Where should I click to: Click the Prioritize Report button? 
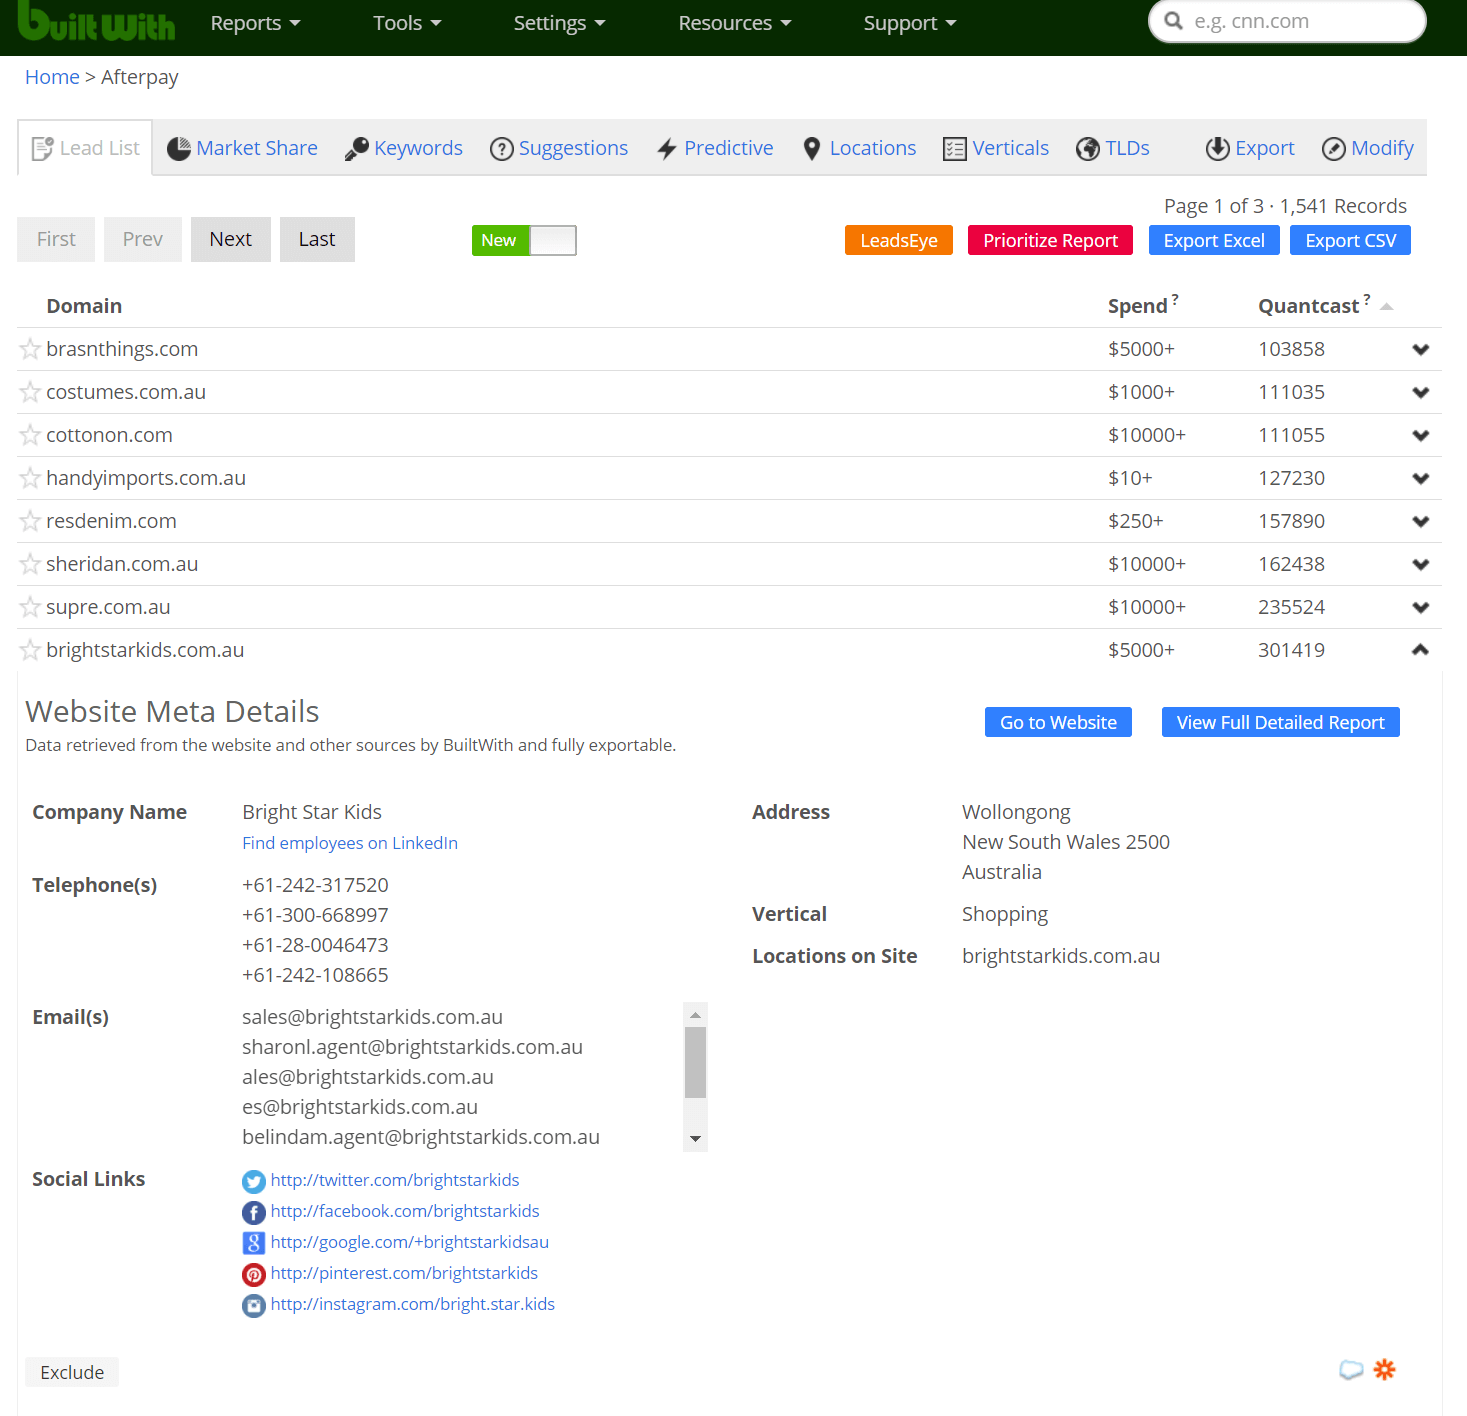1050,240
